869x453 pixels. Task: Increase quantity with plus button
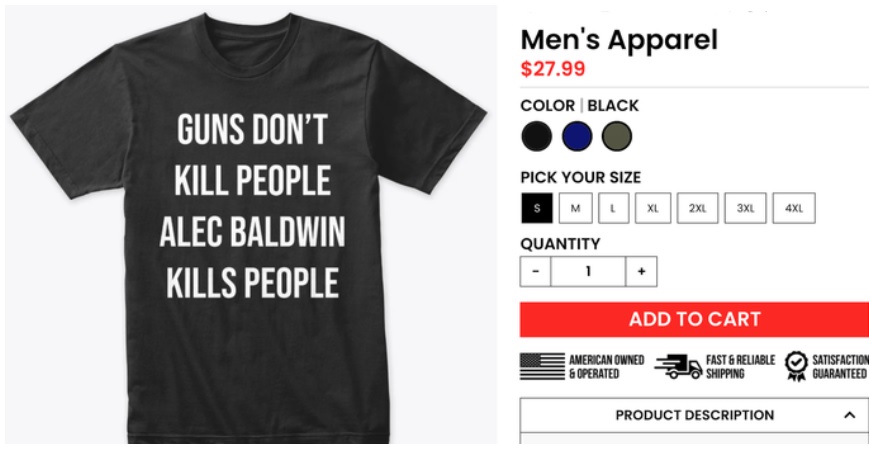point(641,272)
